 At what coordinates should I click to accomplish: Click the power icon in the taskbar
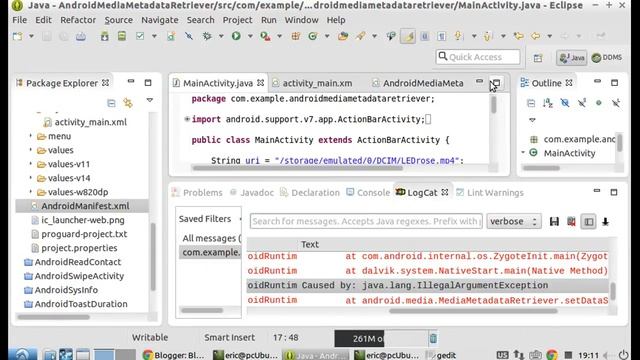pyautogui.click(x=623, y=355)
